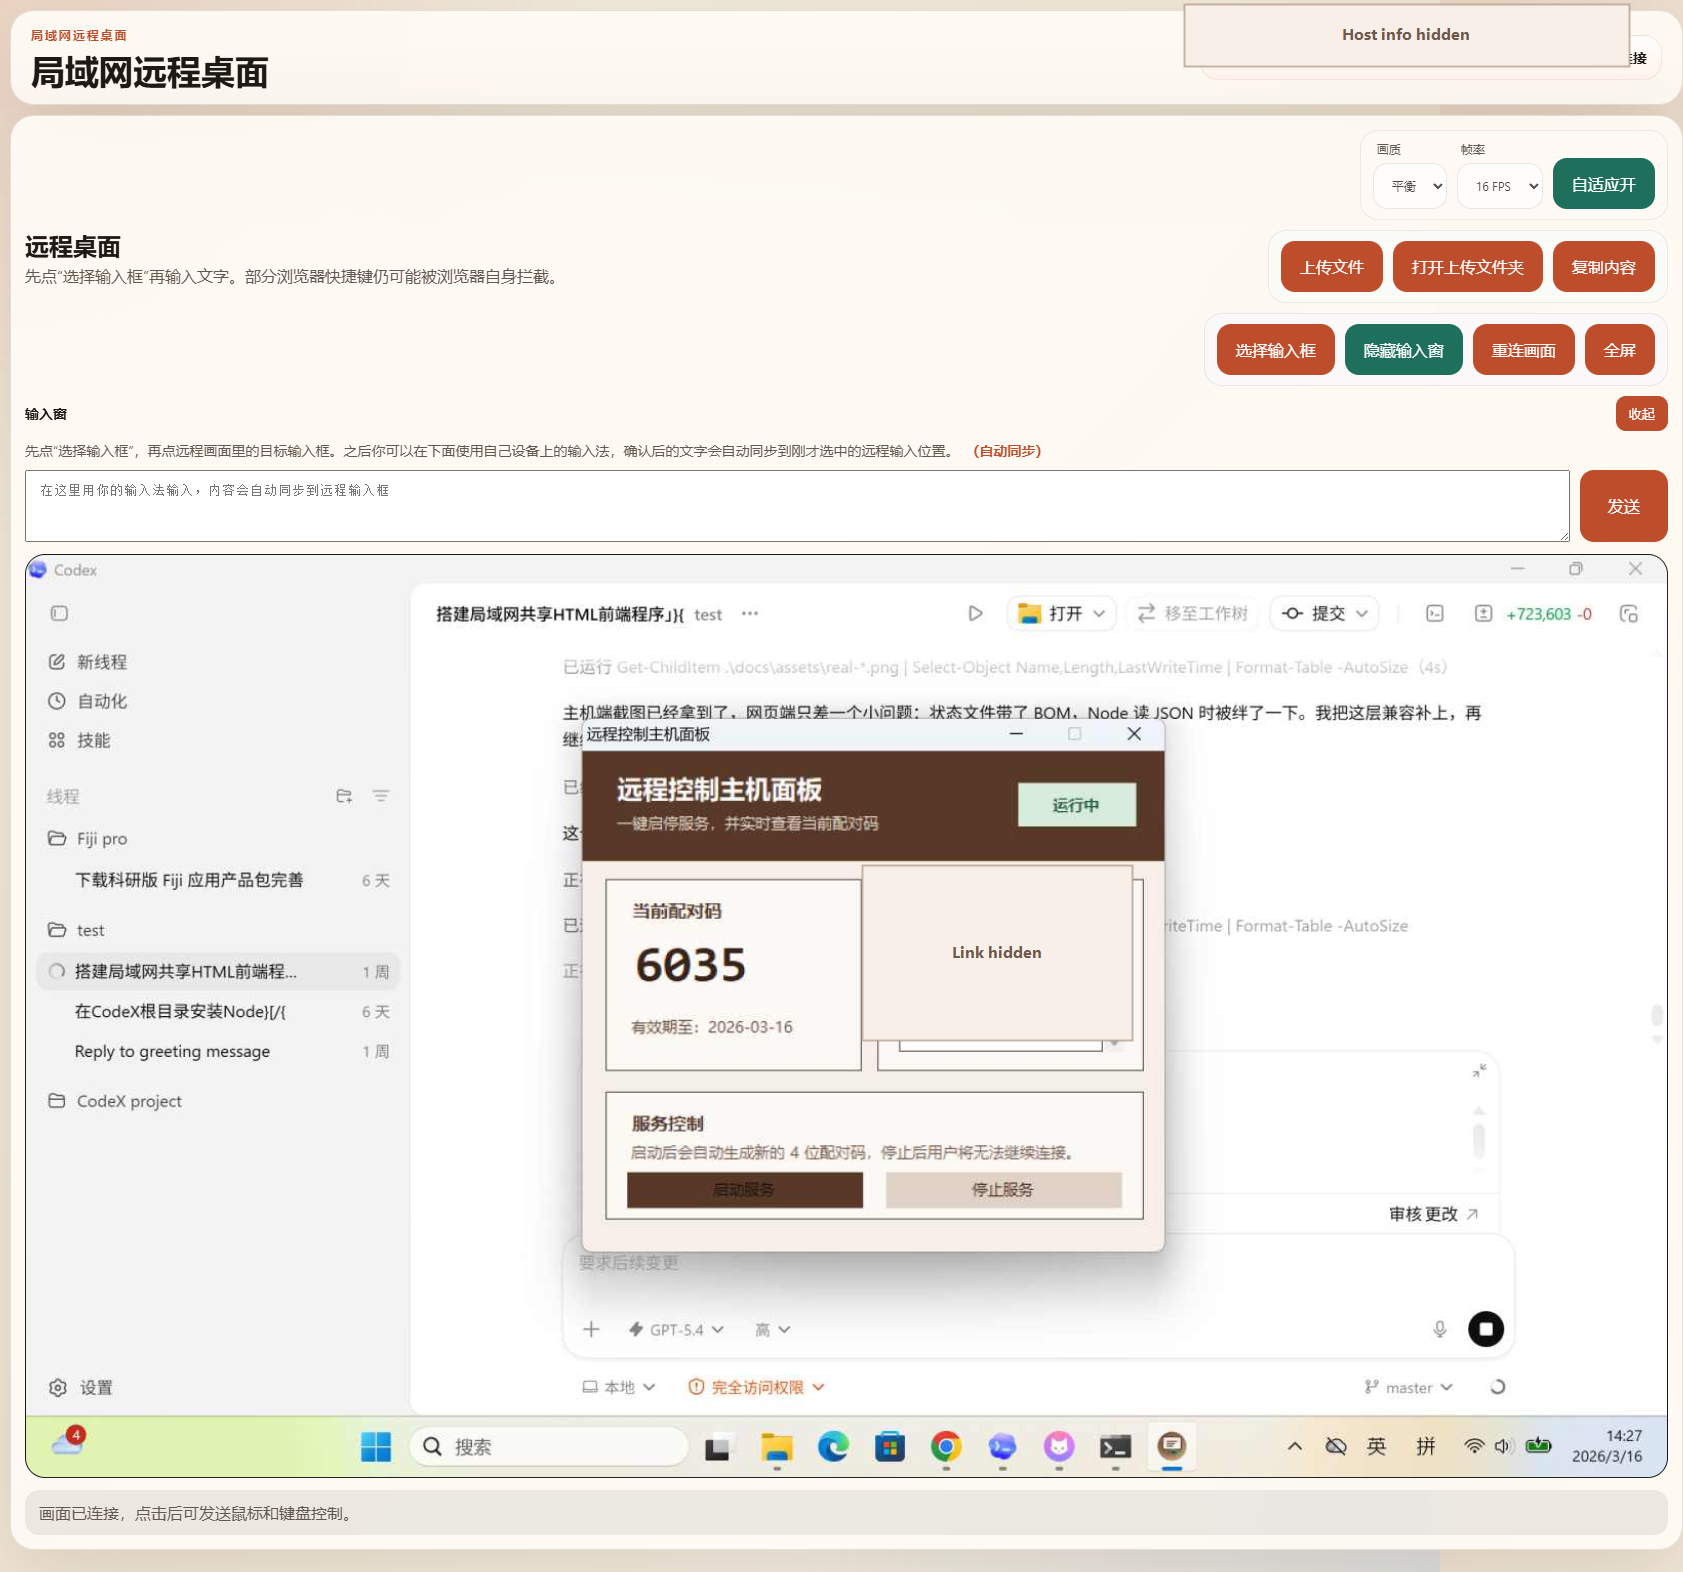
Task: Launch Chrome from the Windows taskbar
Action: [945, 1446]
